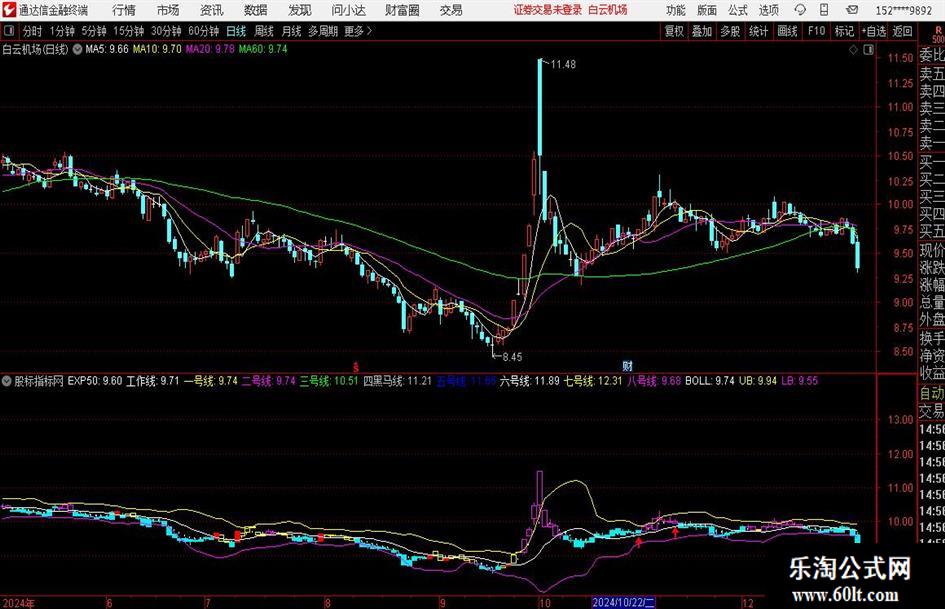The image size is (945, 609).
Task: Open the 财富圈 menu
Action: [x=402, y=10]
